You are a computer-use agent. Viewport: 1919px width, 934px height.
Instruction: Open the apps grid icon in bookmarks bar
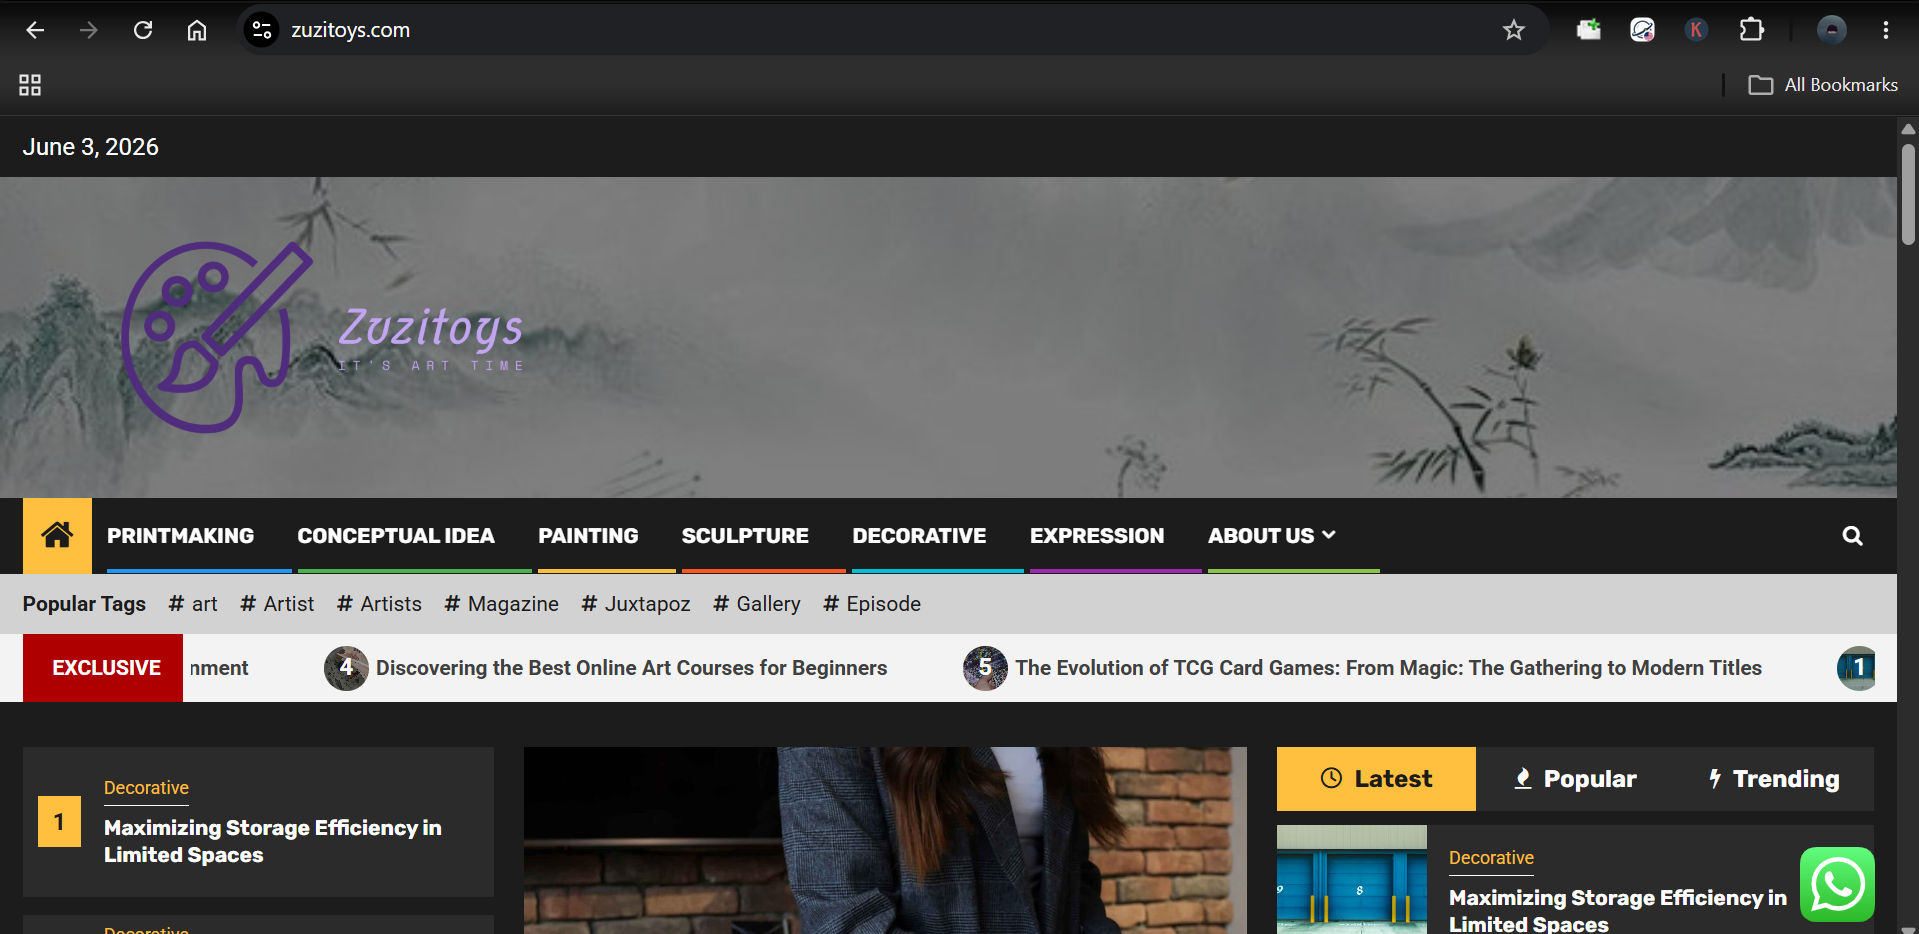tap(30, 85)
